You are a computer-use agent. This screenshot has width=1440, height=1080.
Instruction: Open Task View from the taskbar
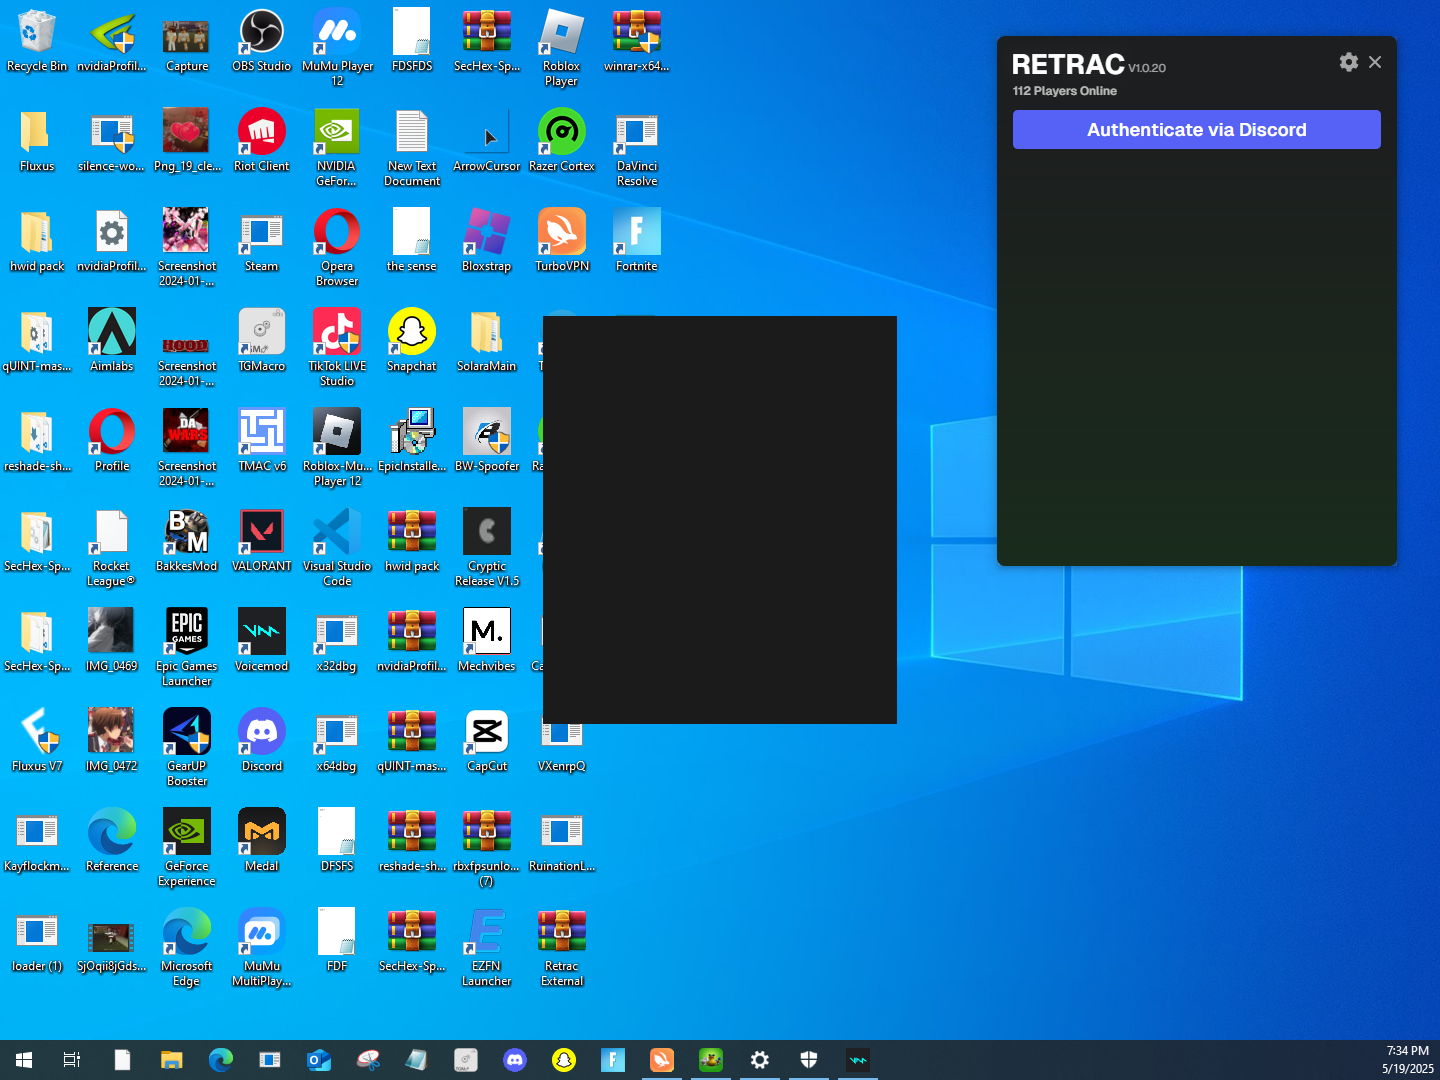[72, 1060]
